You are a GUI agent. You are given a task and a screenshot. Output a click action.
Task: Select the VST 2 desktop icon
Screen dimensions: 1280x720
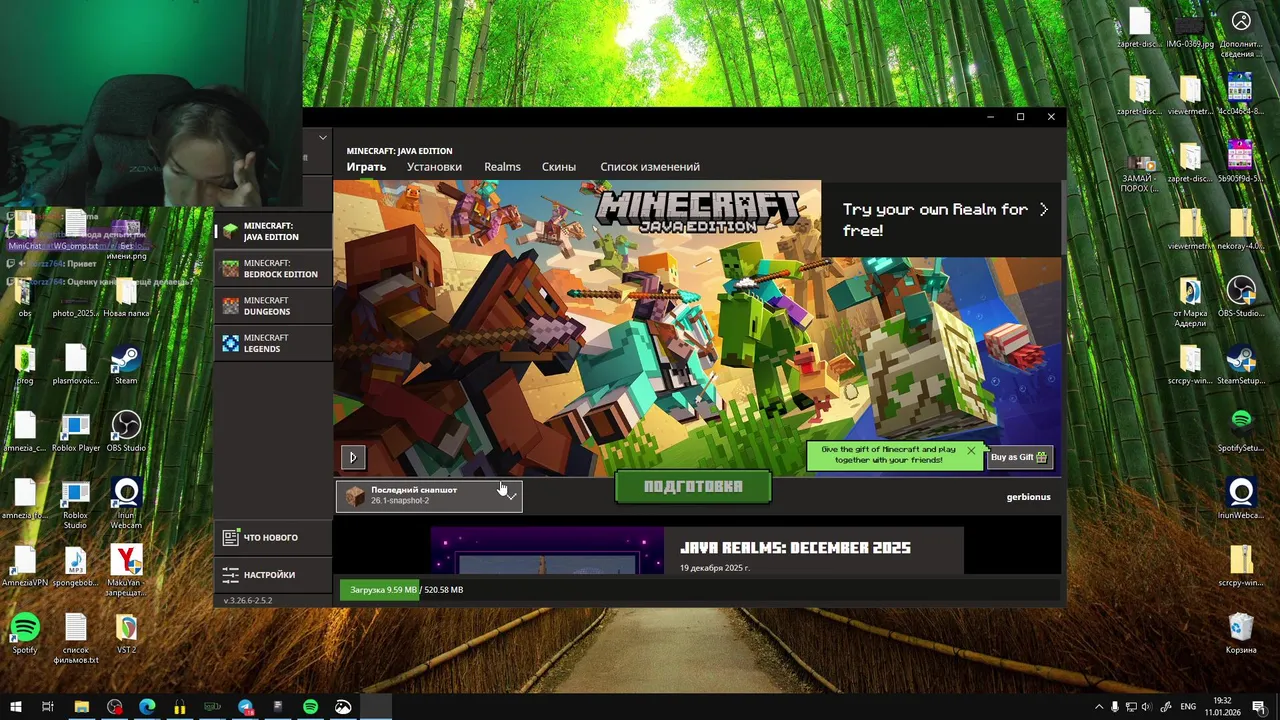(x=126, y=634)
